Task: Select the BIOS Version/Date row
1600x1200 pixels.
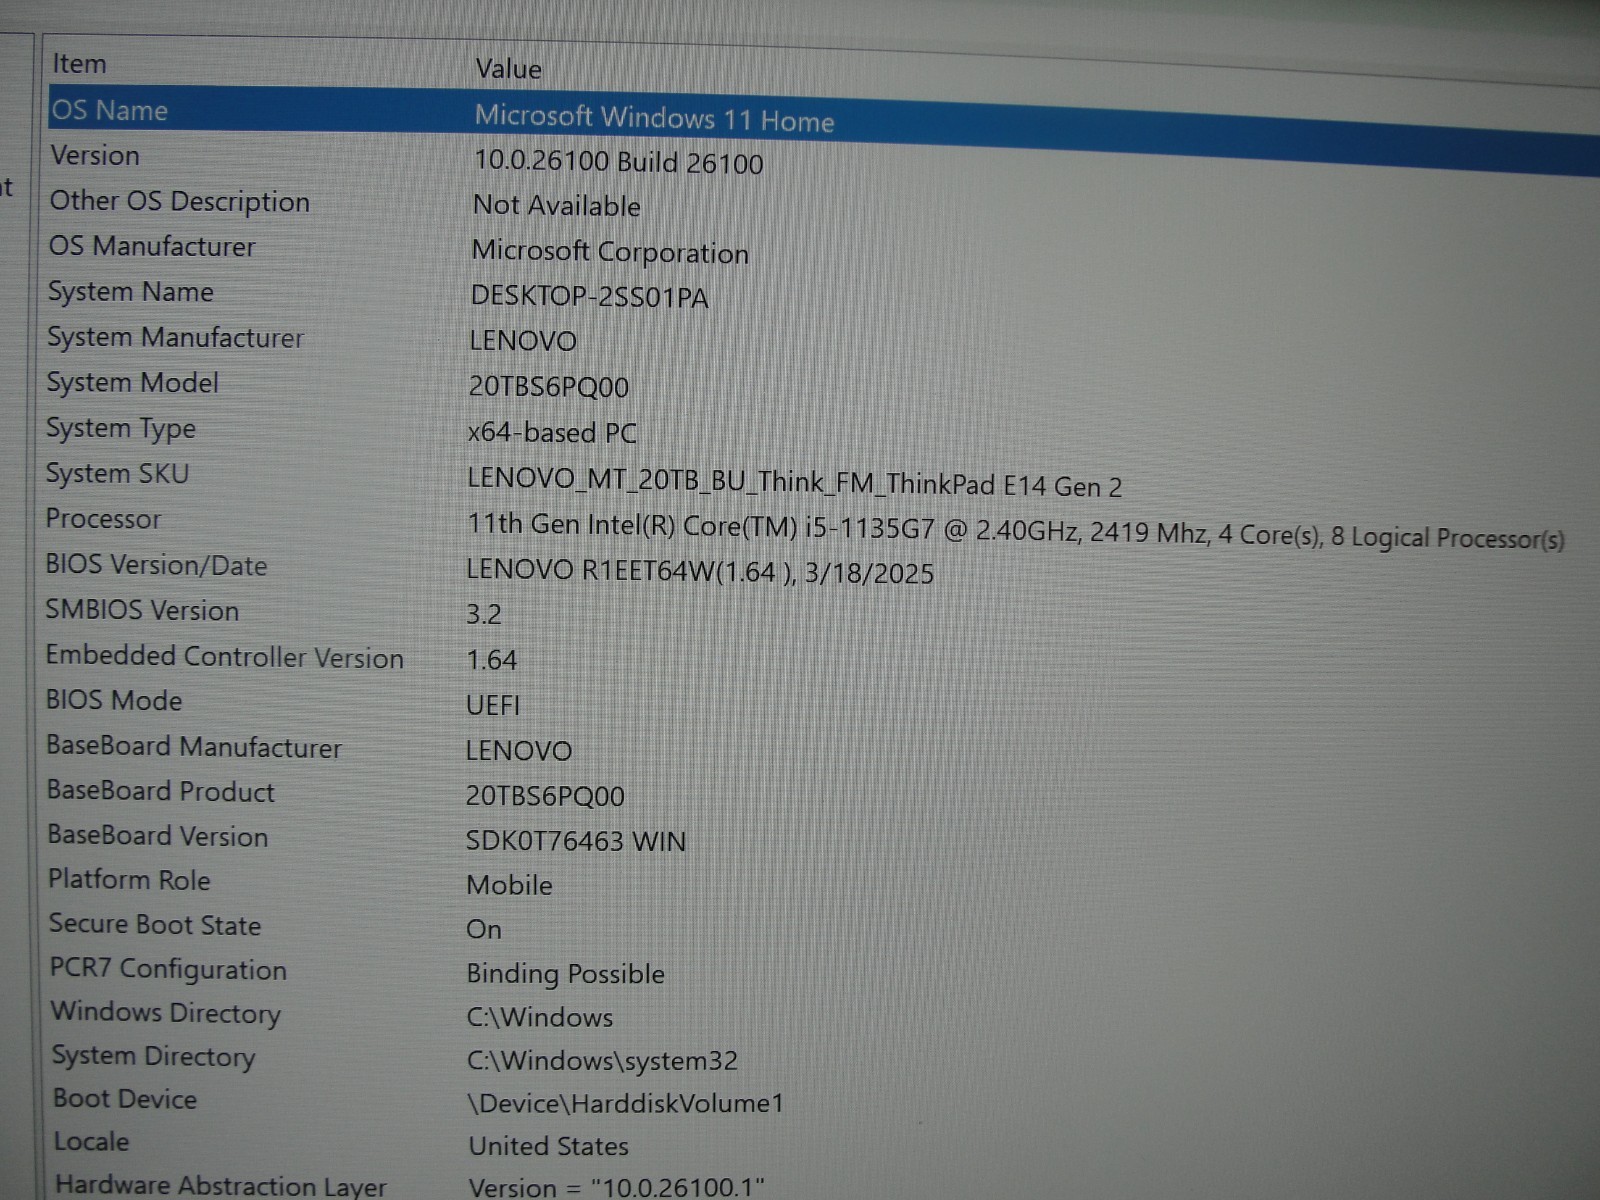Action: pyautogui.click(x=156, y=565)
